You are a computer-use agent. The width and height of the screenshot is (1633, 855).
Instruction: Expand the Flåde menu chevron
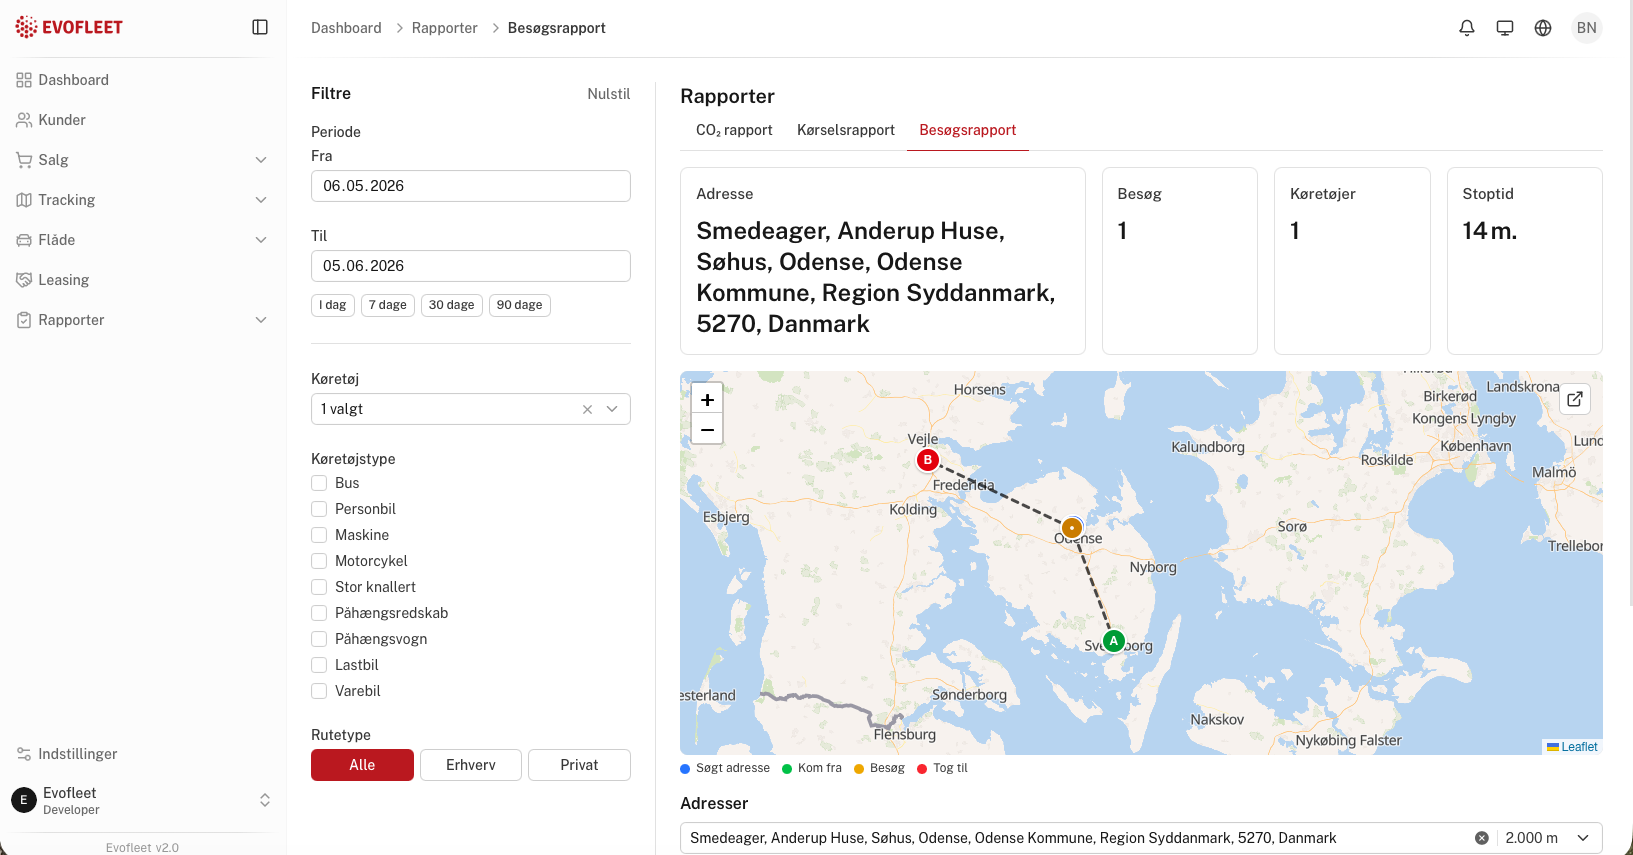[x=261, y=240]
